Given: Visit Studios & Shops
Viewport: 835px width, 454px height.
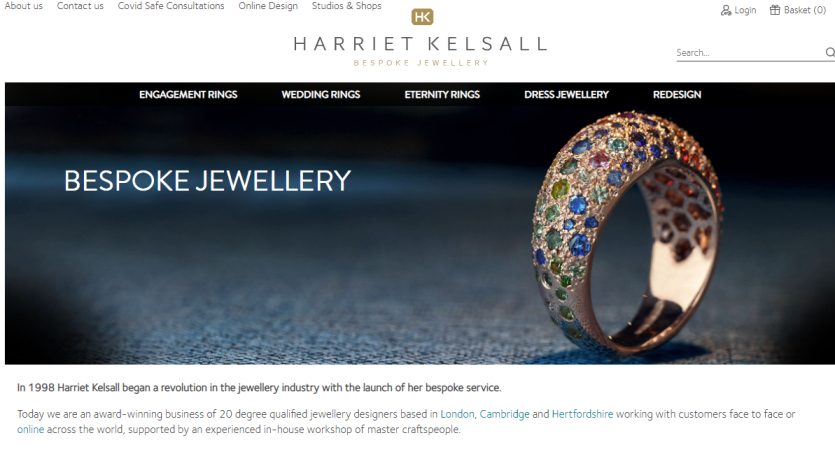Looking at the screenshot, I should coord(347,6).
